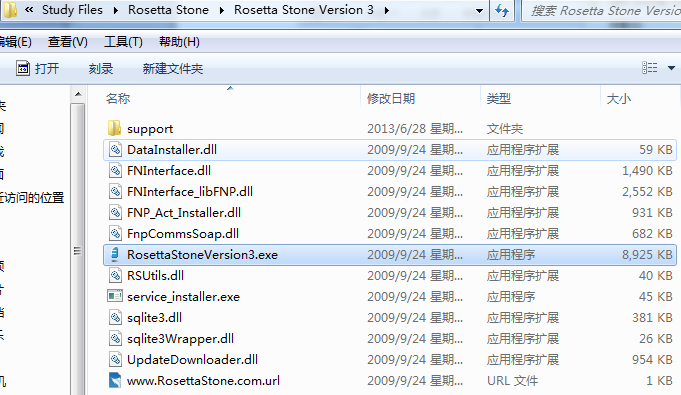Click Rosetta Stone Version 3 breadcrumb
Viewport: 681px width, 395px height.
point(304,10)
